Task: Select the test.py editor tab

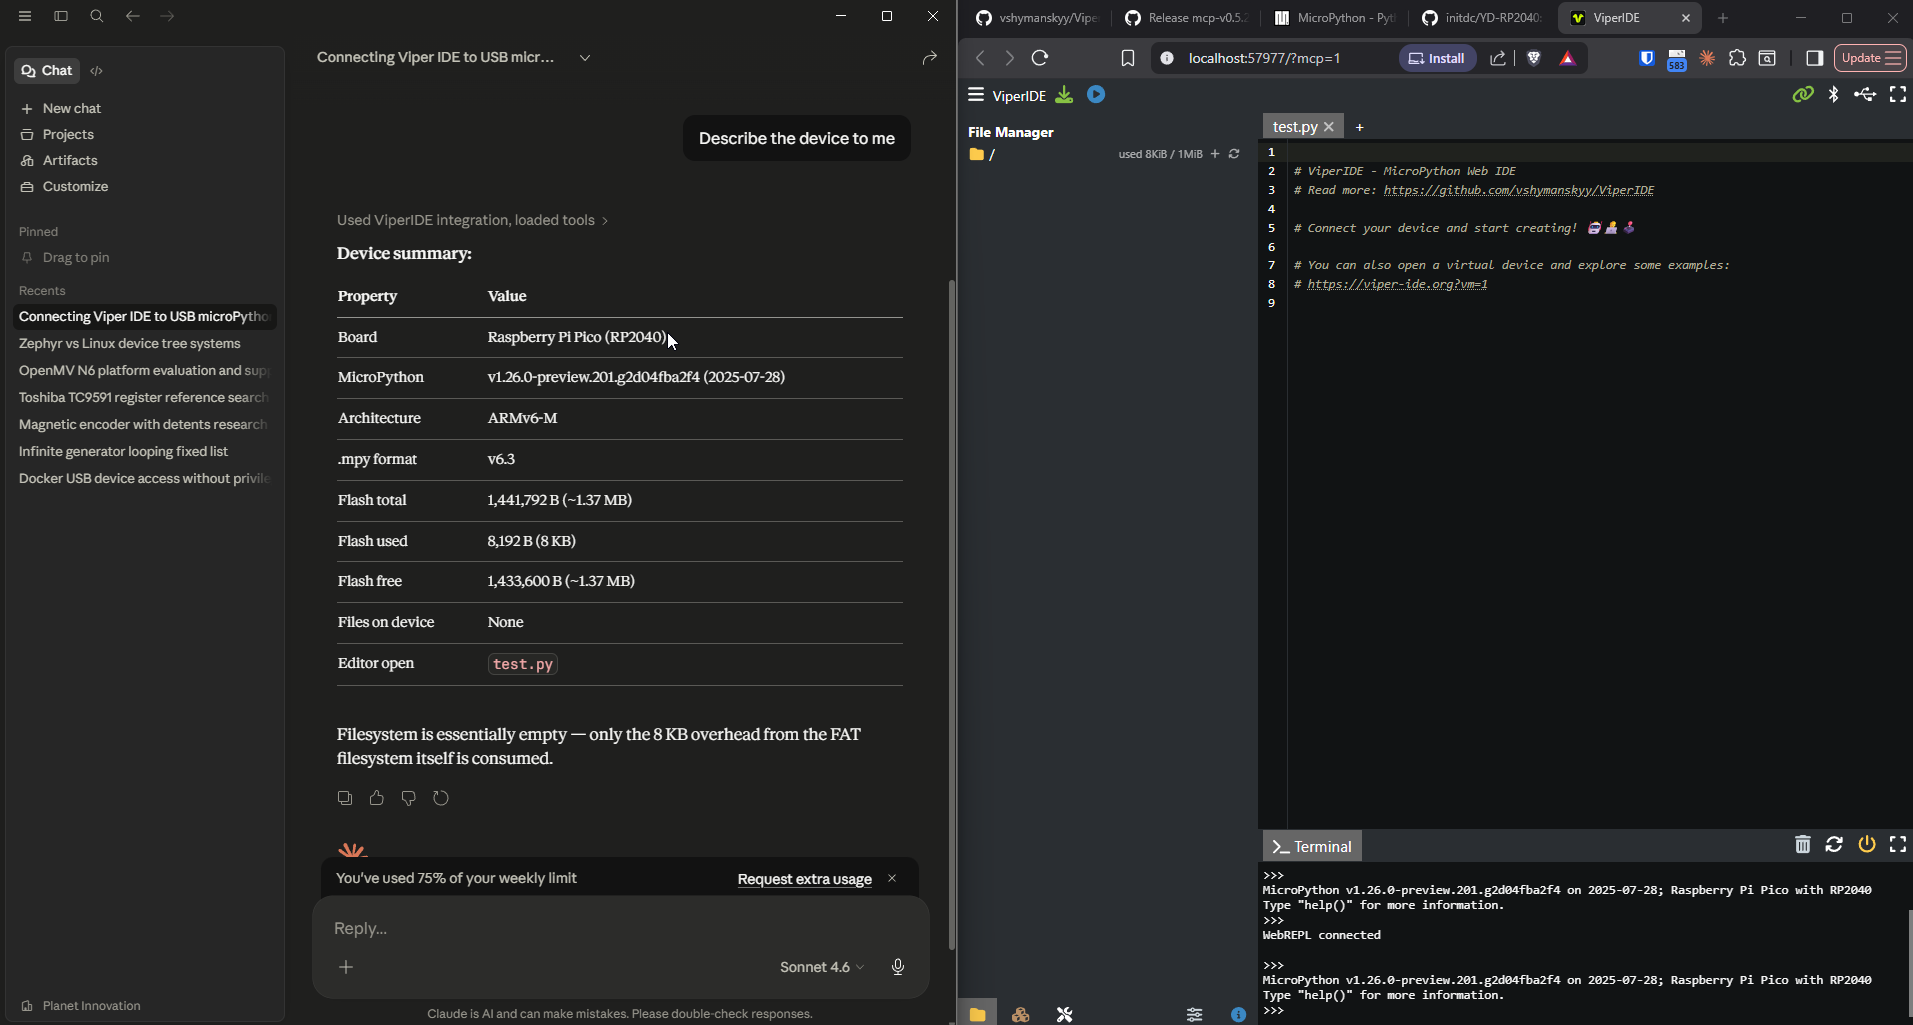Action: (1295, 127)
